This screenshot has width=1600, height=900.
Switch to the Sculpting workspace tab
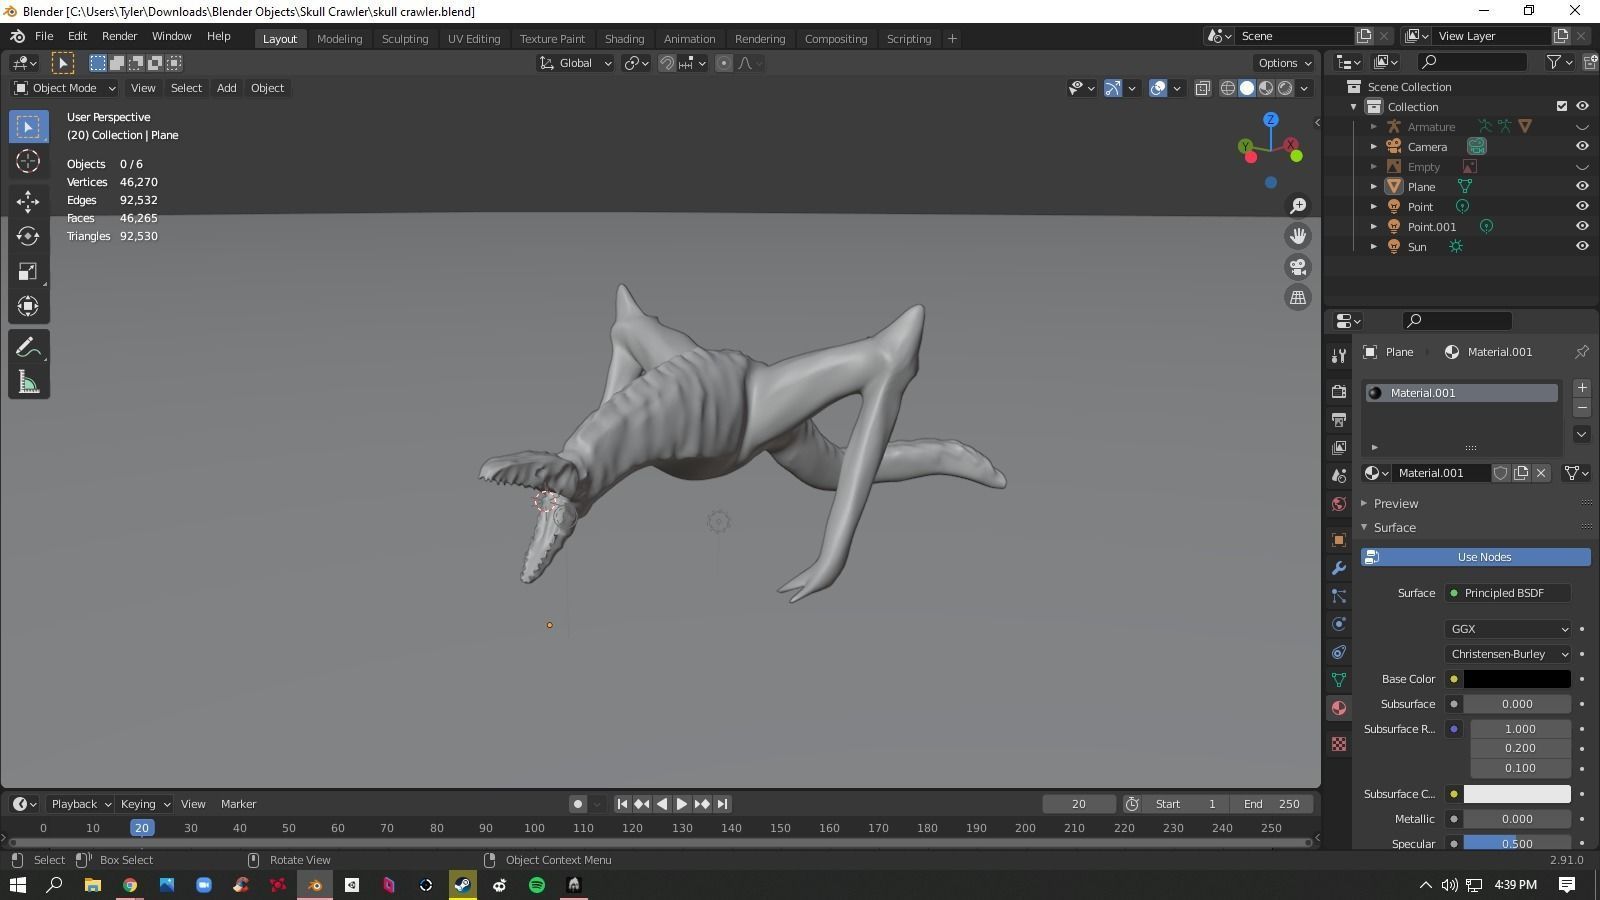tap(405, 38)
